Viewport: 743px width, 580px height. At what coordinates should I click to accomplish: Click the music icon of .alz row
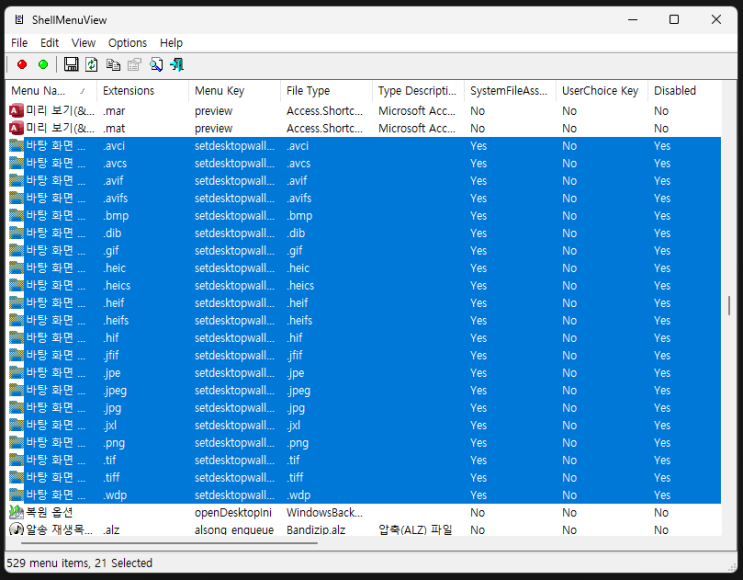pos(16,529)
